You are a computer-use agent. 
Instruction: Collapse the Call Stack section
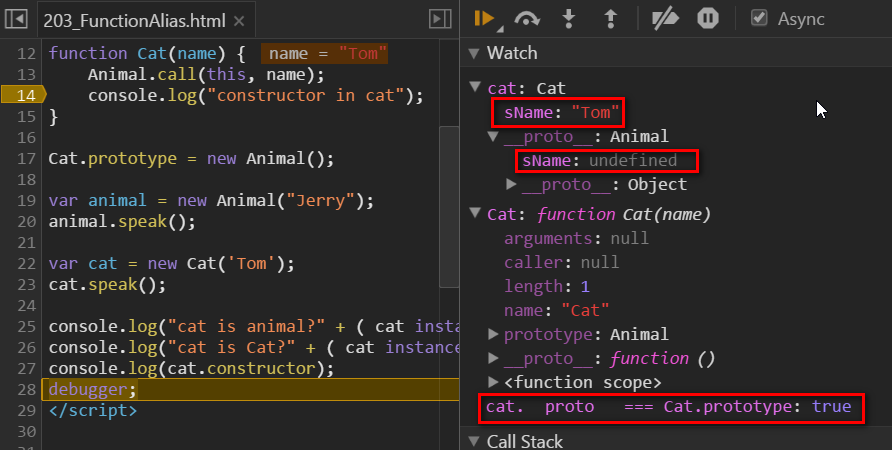[x=473, y=441]
